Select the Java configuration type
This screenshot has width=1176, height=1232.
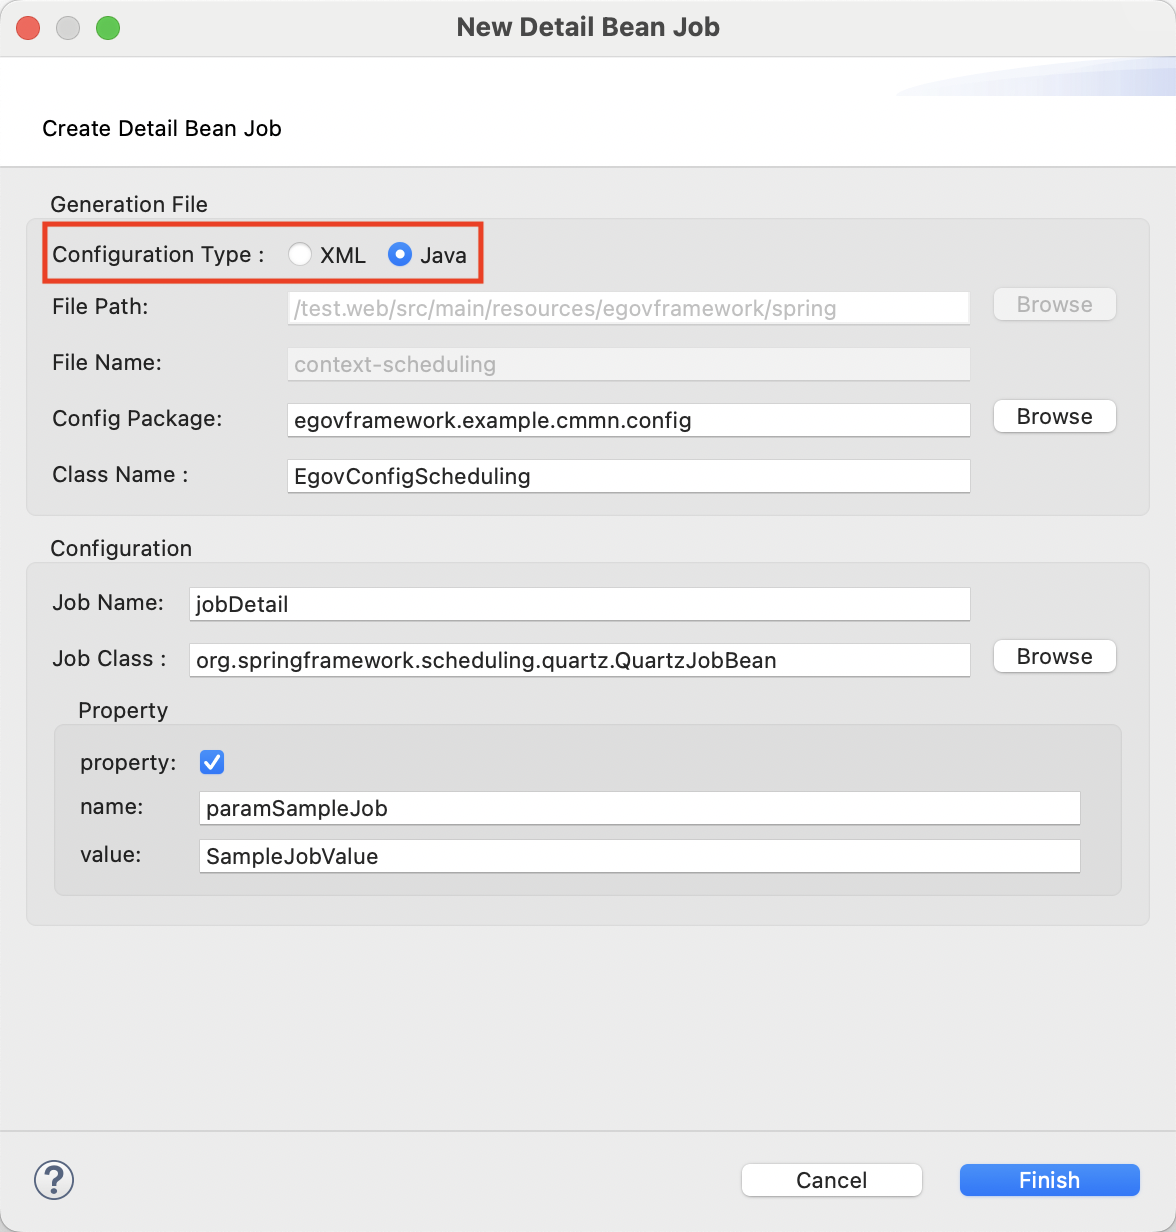pos(400,255)
